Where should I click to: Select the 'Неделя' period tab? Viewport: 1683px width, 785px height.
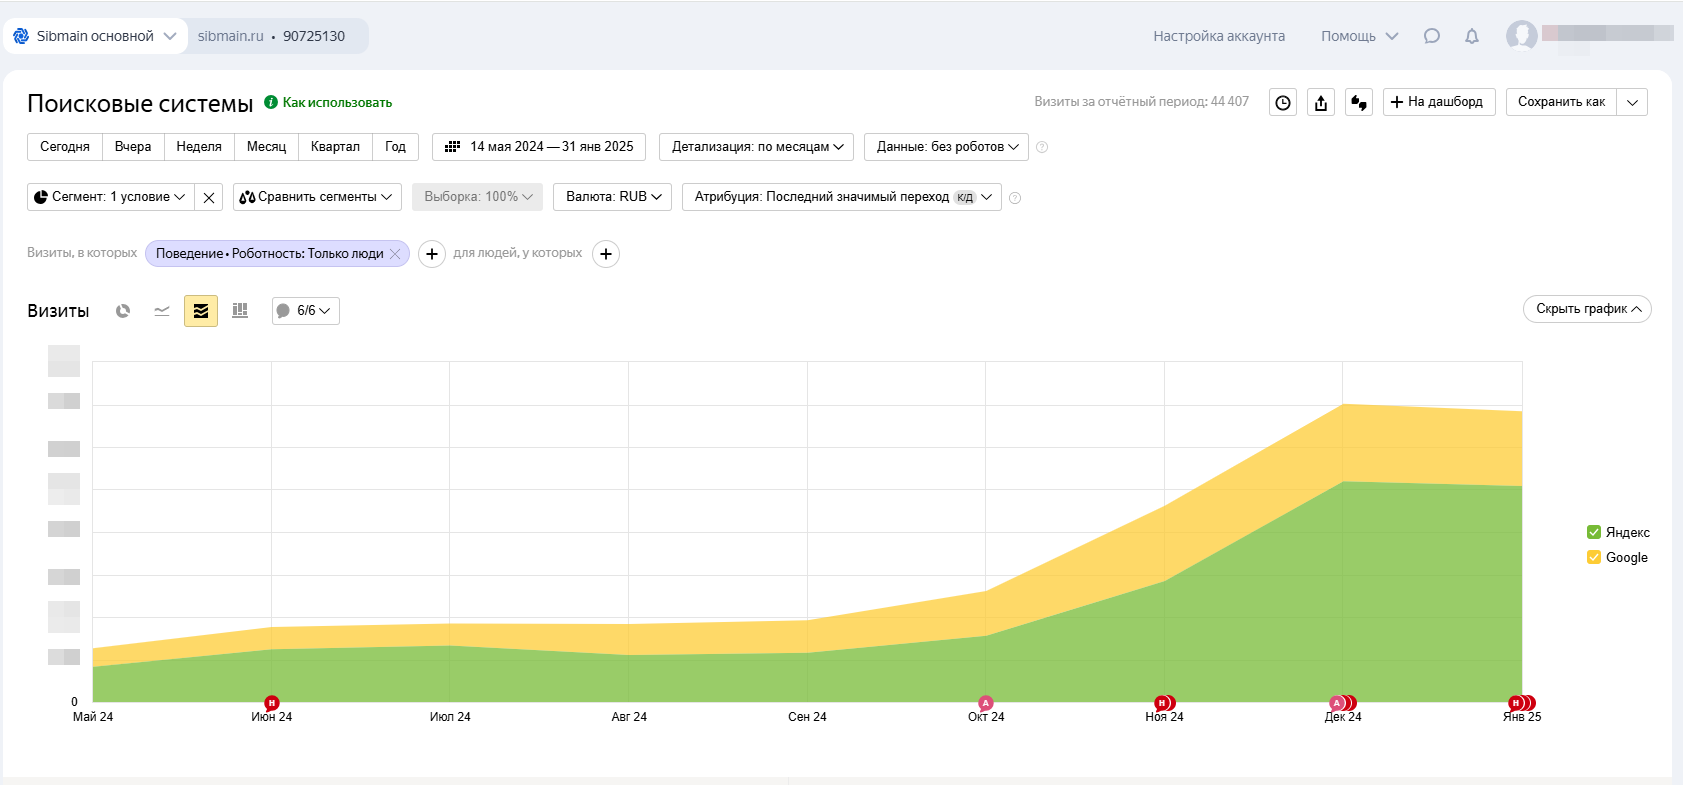[199, 147]
